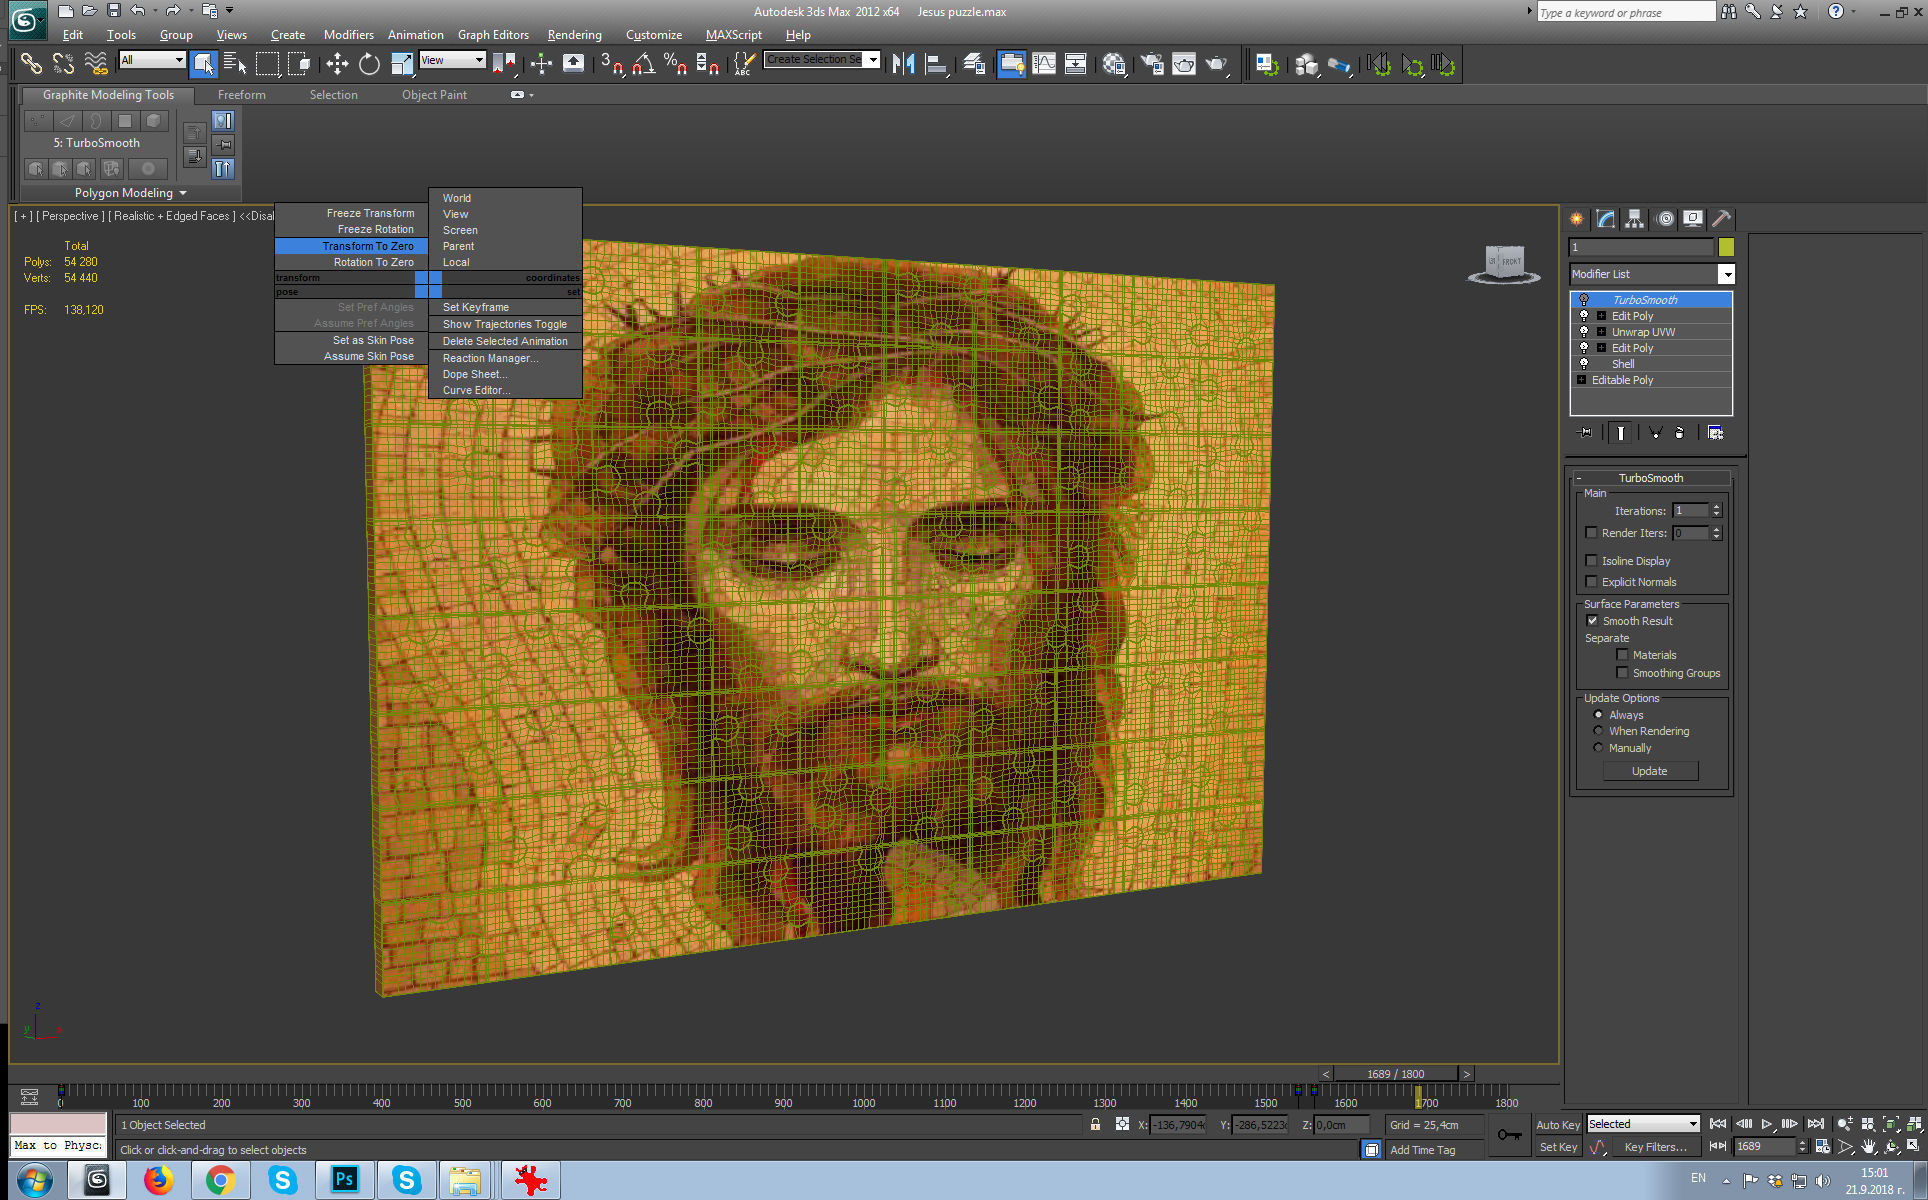Screen dimensions: 1928x1200
Task: Open the Material Editor icon
Action: (x=1113, y=64)
